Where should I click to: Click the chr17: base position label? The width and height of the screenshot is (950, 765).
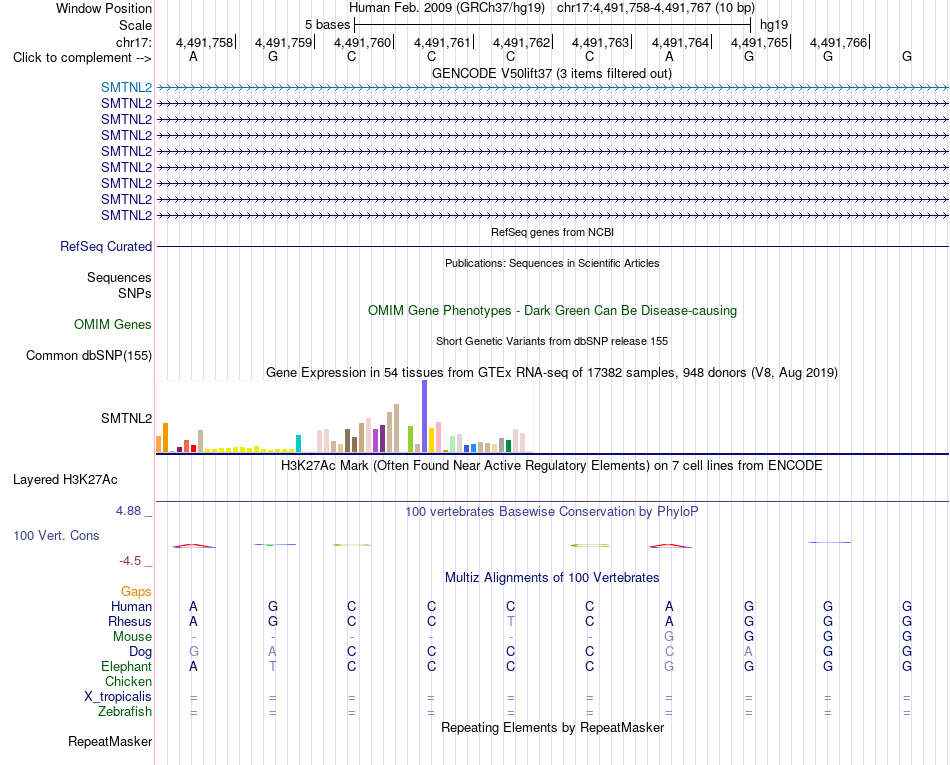(133, 42)
